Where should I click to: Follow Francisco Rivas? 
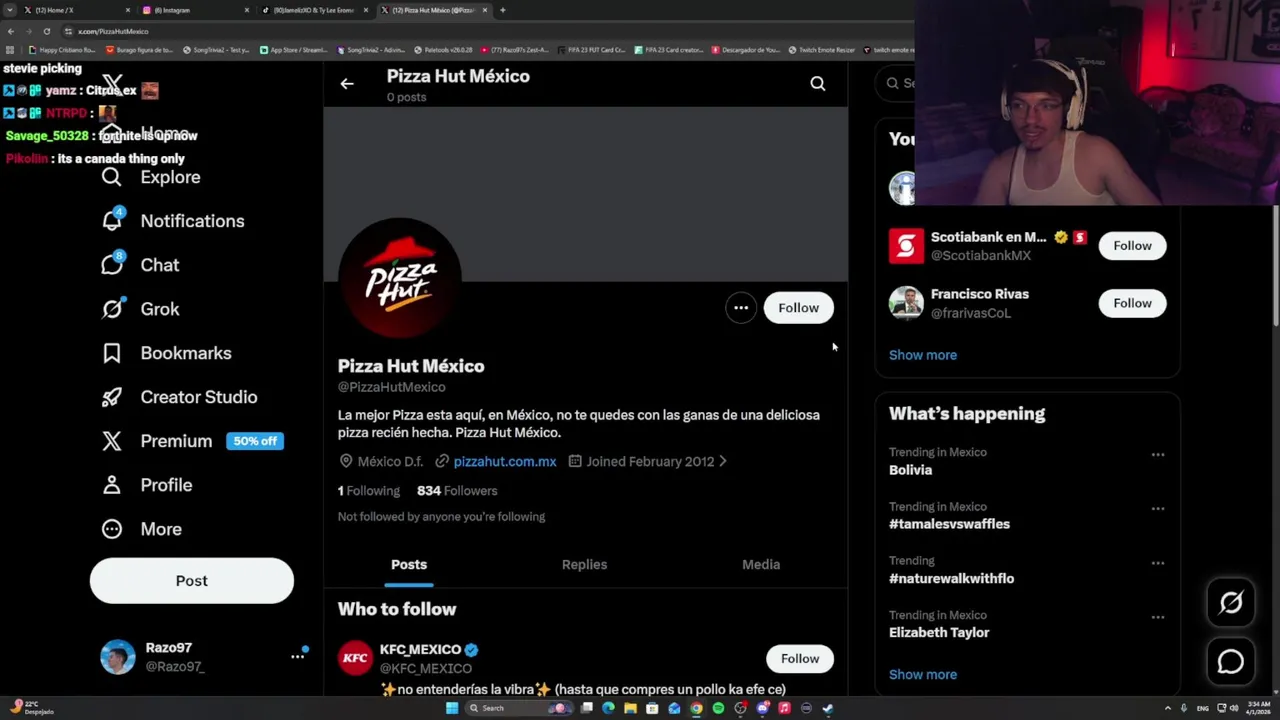[x=1132, y=303]
